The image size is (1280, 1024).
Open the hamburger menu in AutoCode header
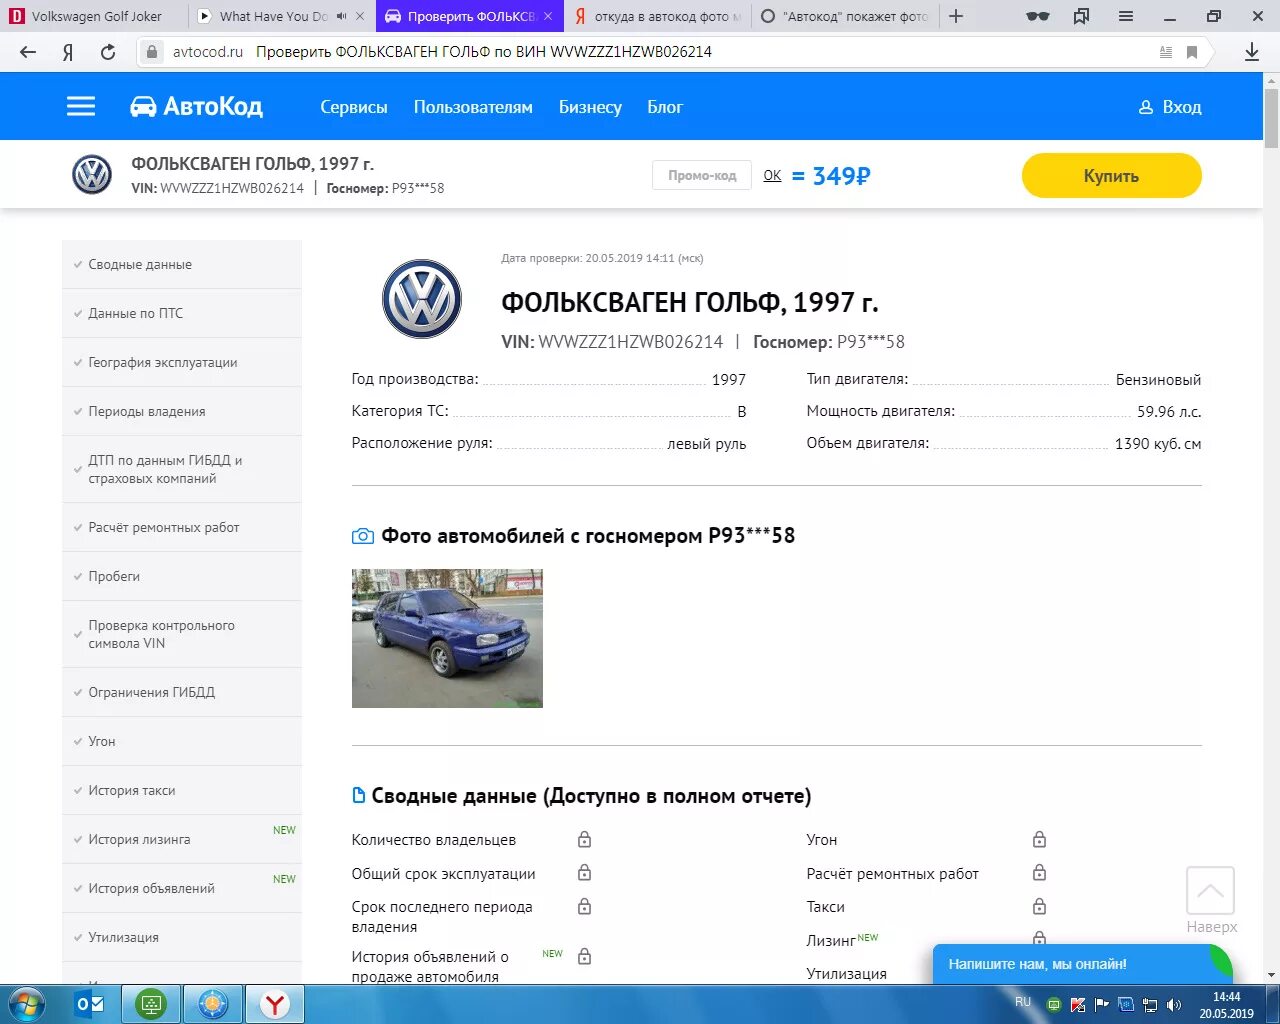click(81, 106)
